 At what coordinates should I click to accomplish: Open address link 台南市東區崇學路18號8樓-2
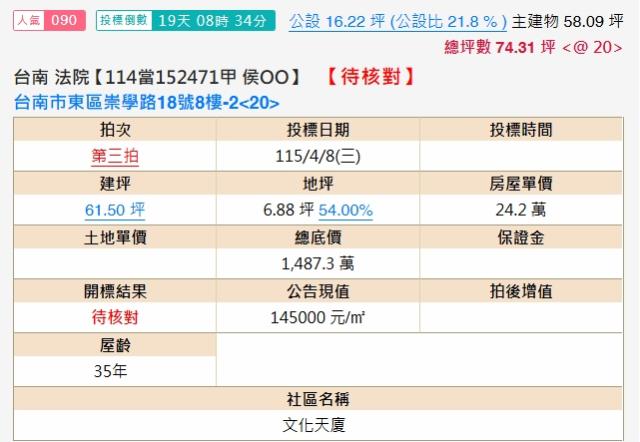[x=148, y=102]
